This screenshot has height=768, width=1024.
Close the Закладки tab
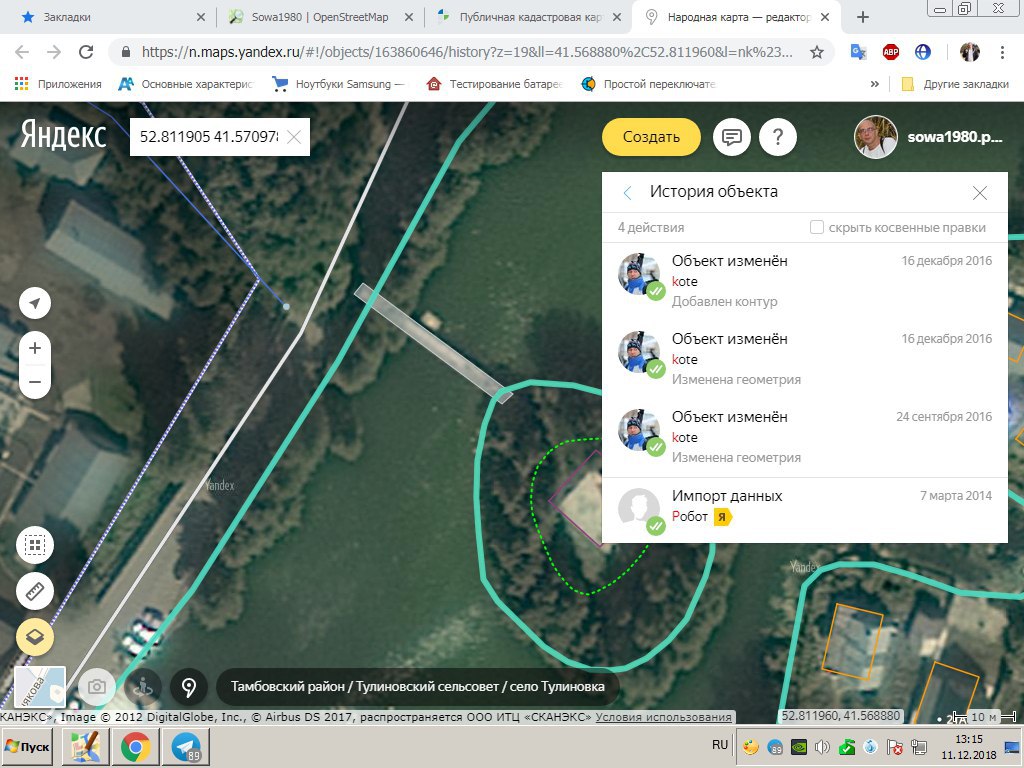[200, 18]
